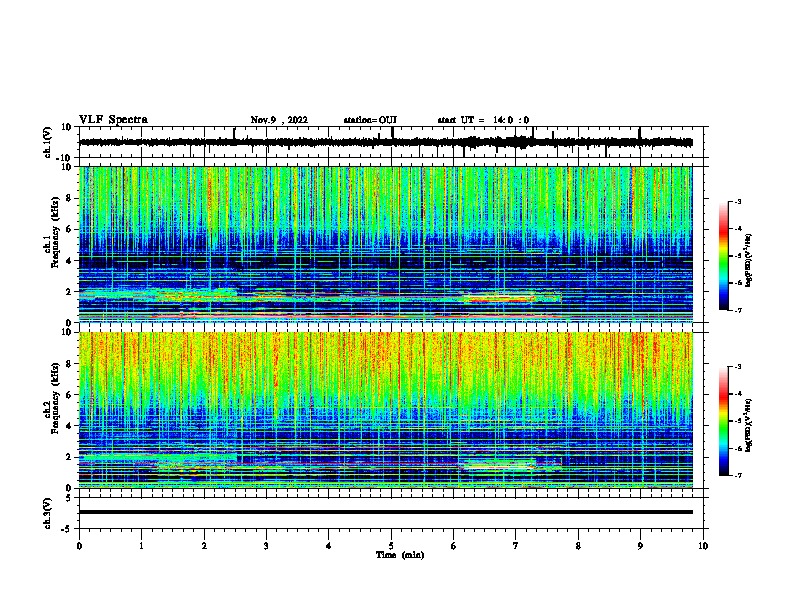
Task: Click the "6" minute tick on time axis
Action: point(453,546)
